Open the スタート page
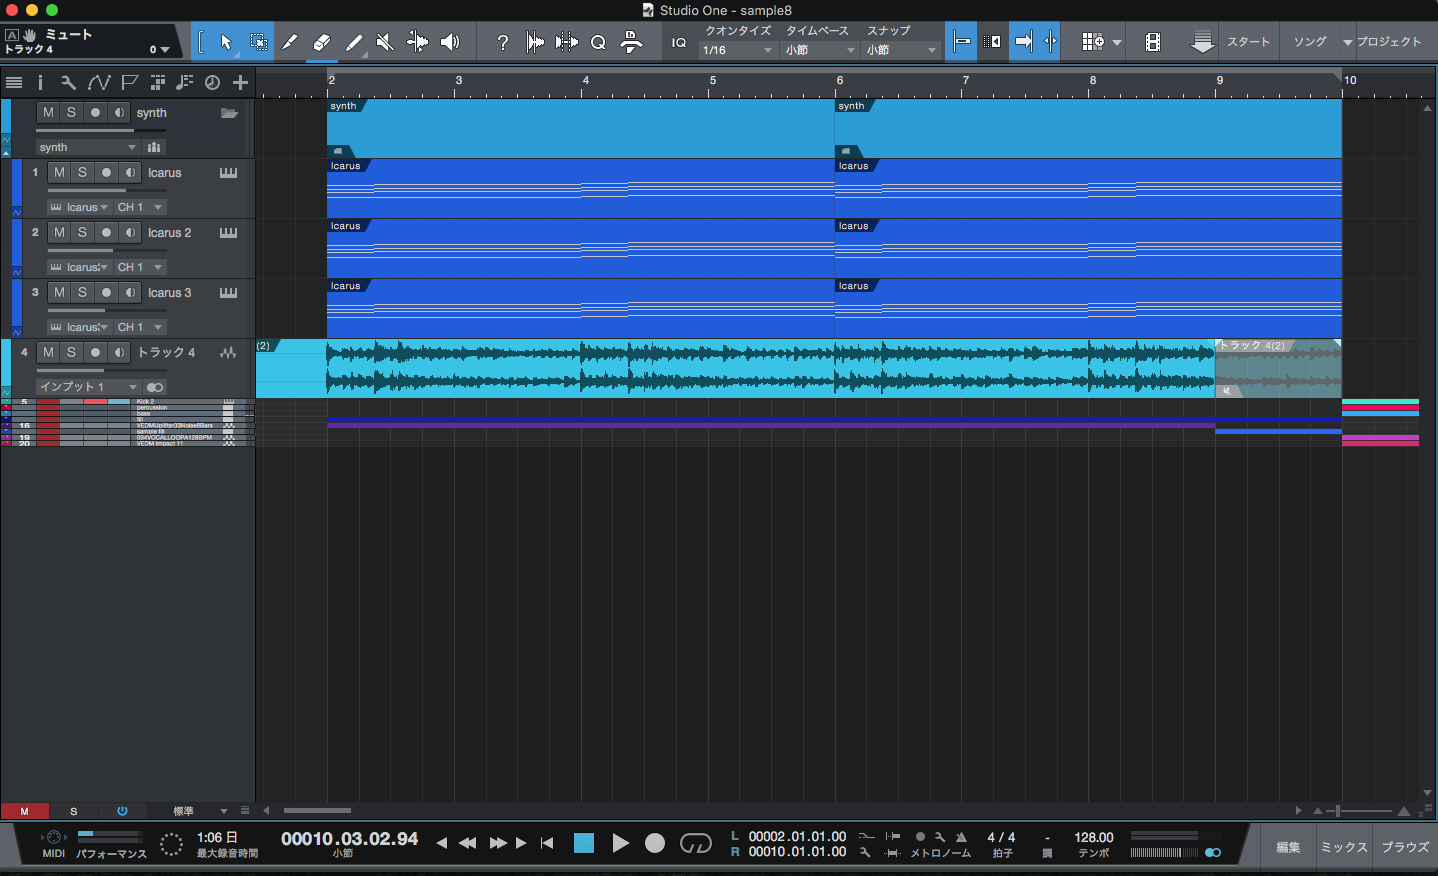This screenshot has height=876, width=1438. [x=1248, y=42]
